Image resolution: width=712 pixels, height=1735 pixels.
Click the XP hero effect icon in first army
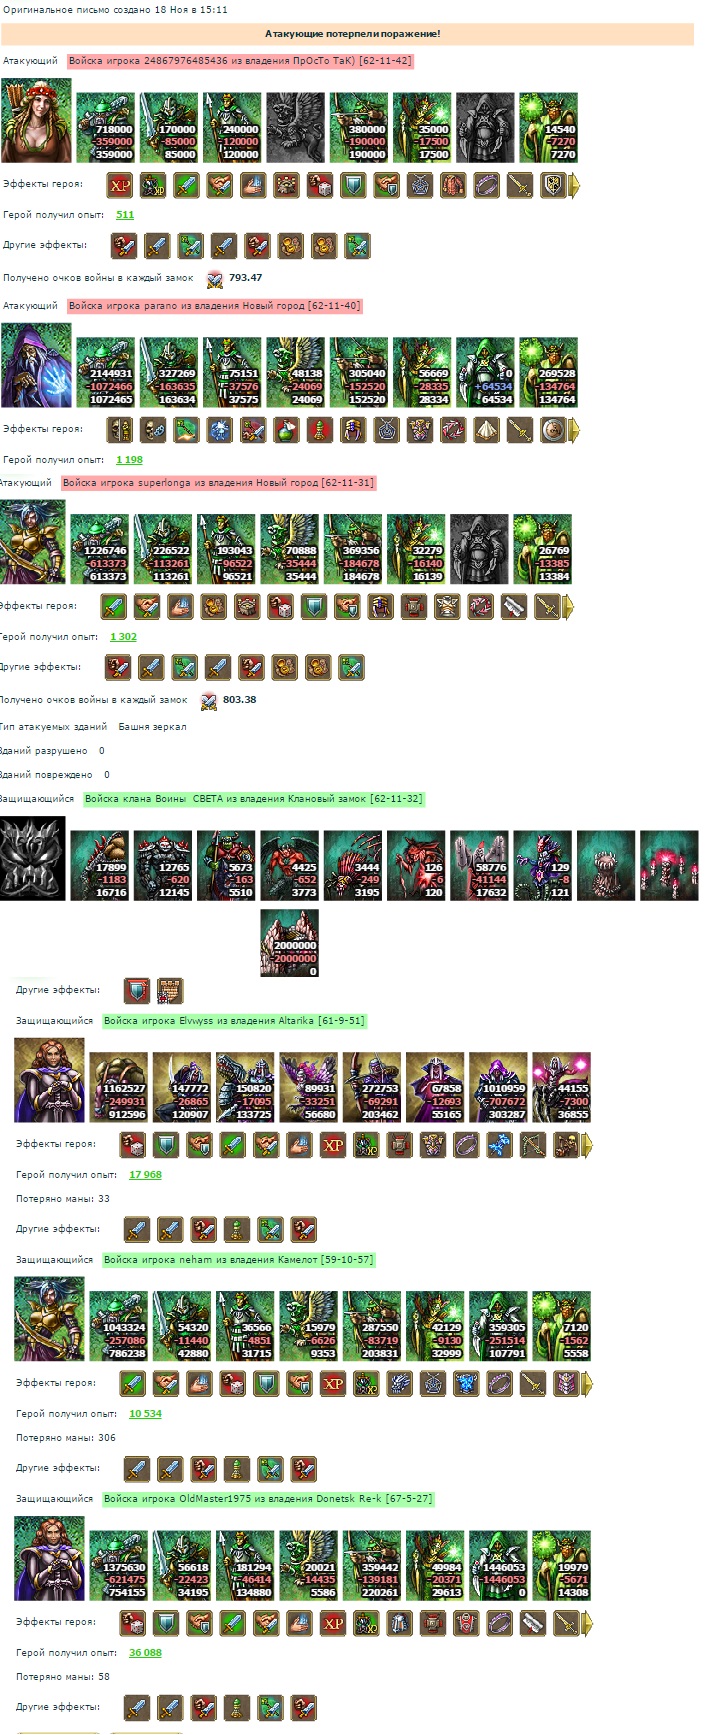[120, 185]
